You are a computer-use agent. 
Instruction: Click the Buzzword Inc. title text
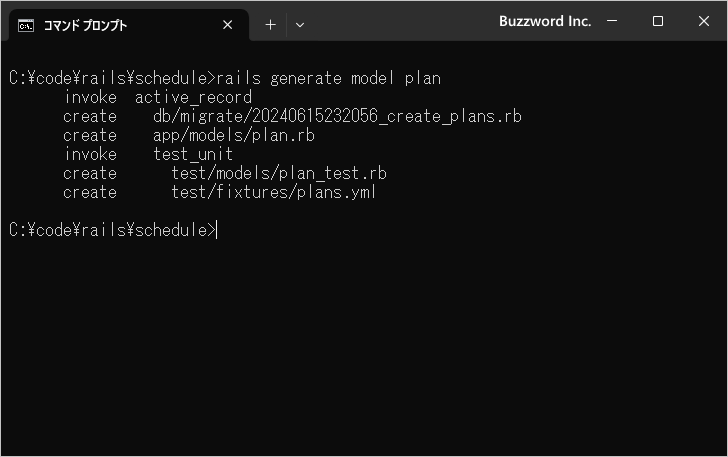[x=545, y=21]
